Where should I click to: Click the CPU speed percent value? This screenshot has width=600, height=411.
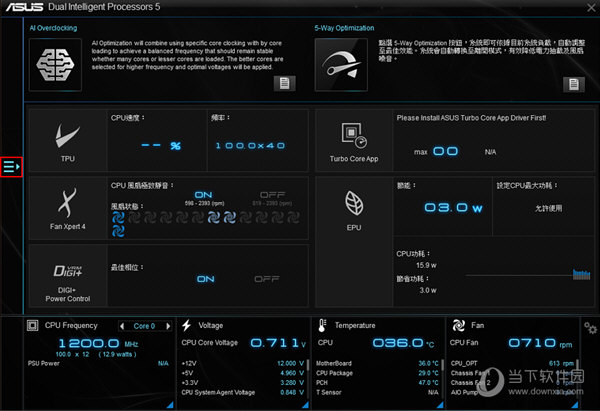161,146
